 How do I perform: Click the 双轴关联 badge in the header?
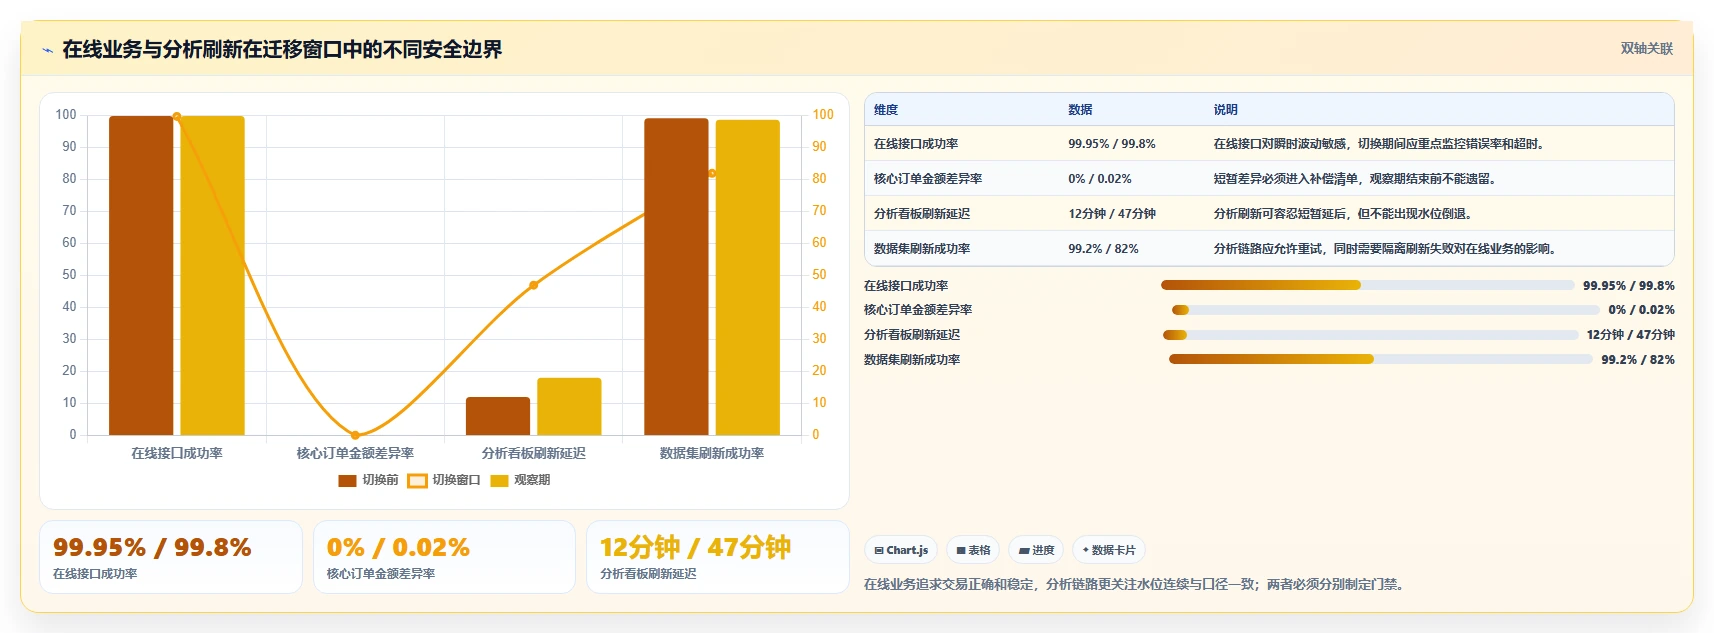tap(1646, 48)
